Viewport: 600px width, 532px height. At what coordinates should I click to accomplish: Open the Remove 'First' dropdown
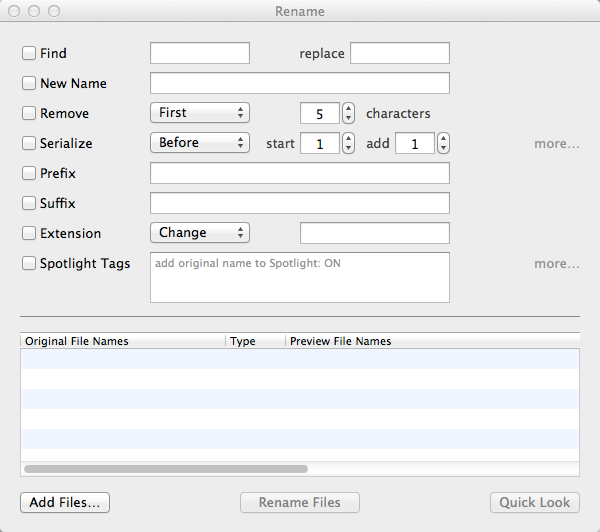pyautogui.click(x=199, y=113)
